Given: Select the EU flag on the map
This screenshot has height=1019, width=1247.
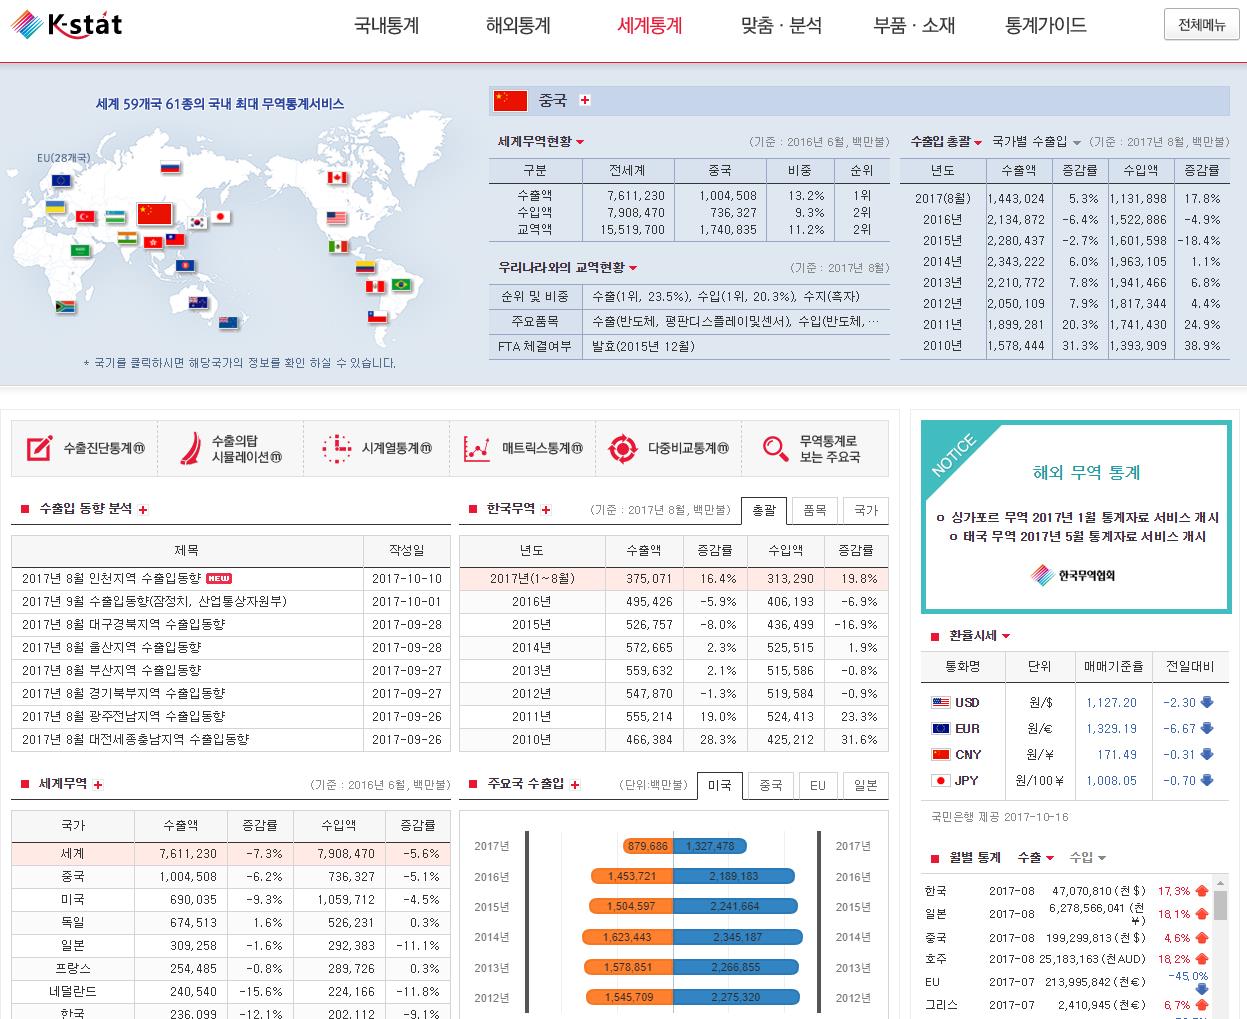Looking at the screenshot, I should [62, 180].
